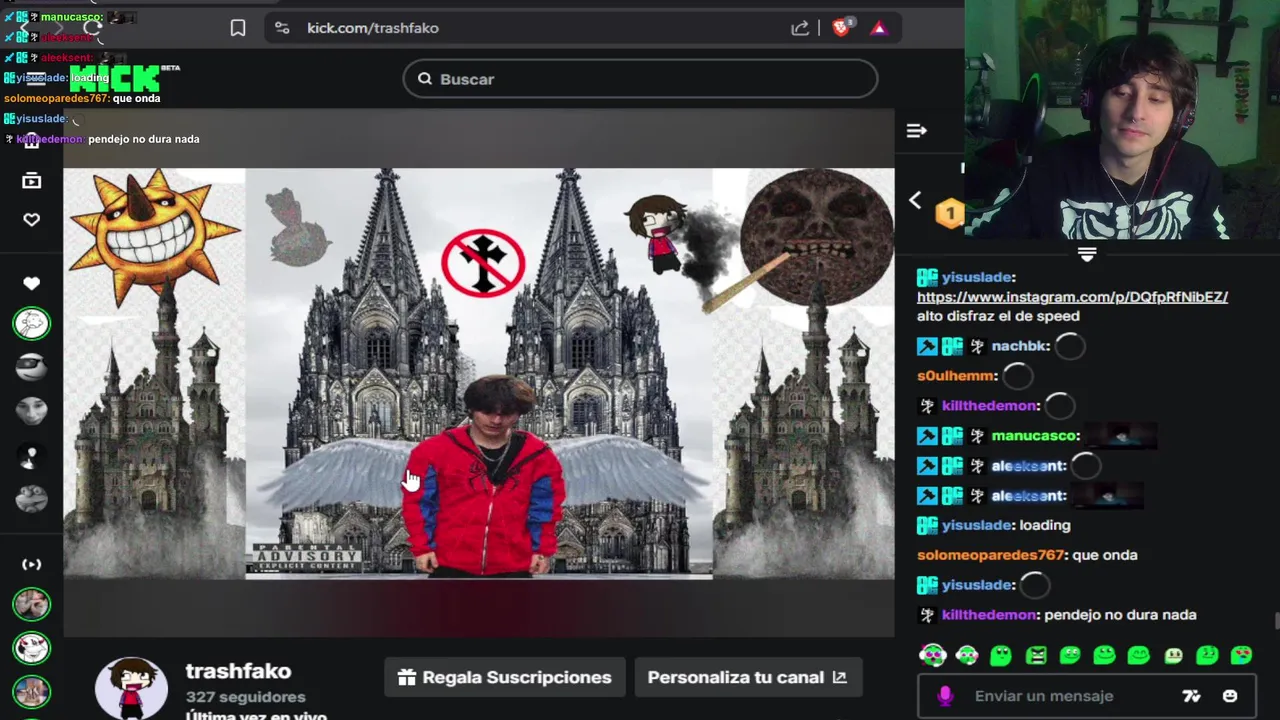Viewport: 1280px width, 720px height.
Task: Open the 7TV emote icon
Action: pyautogui.click(x=1191, y=696)
